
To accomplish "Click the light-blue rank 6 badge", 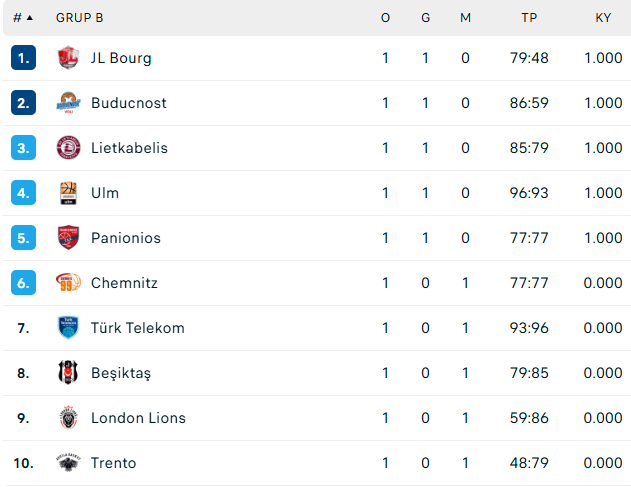I will (24, 283).
